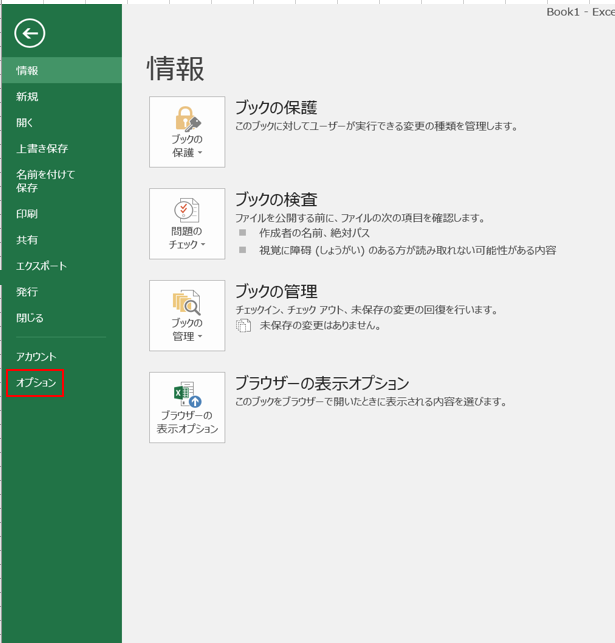Click the ブックの管理 heading text

(276, 291)
